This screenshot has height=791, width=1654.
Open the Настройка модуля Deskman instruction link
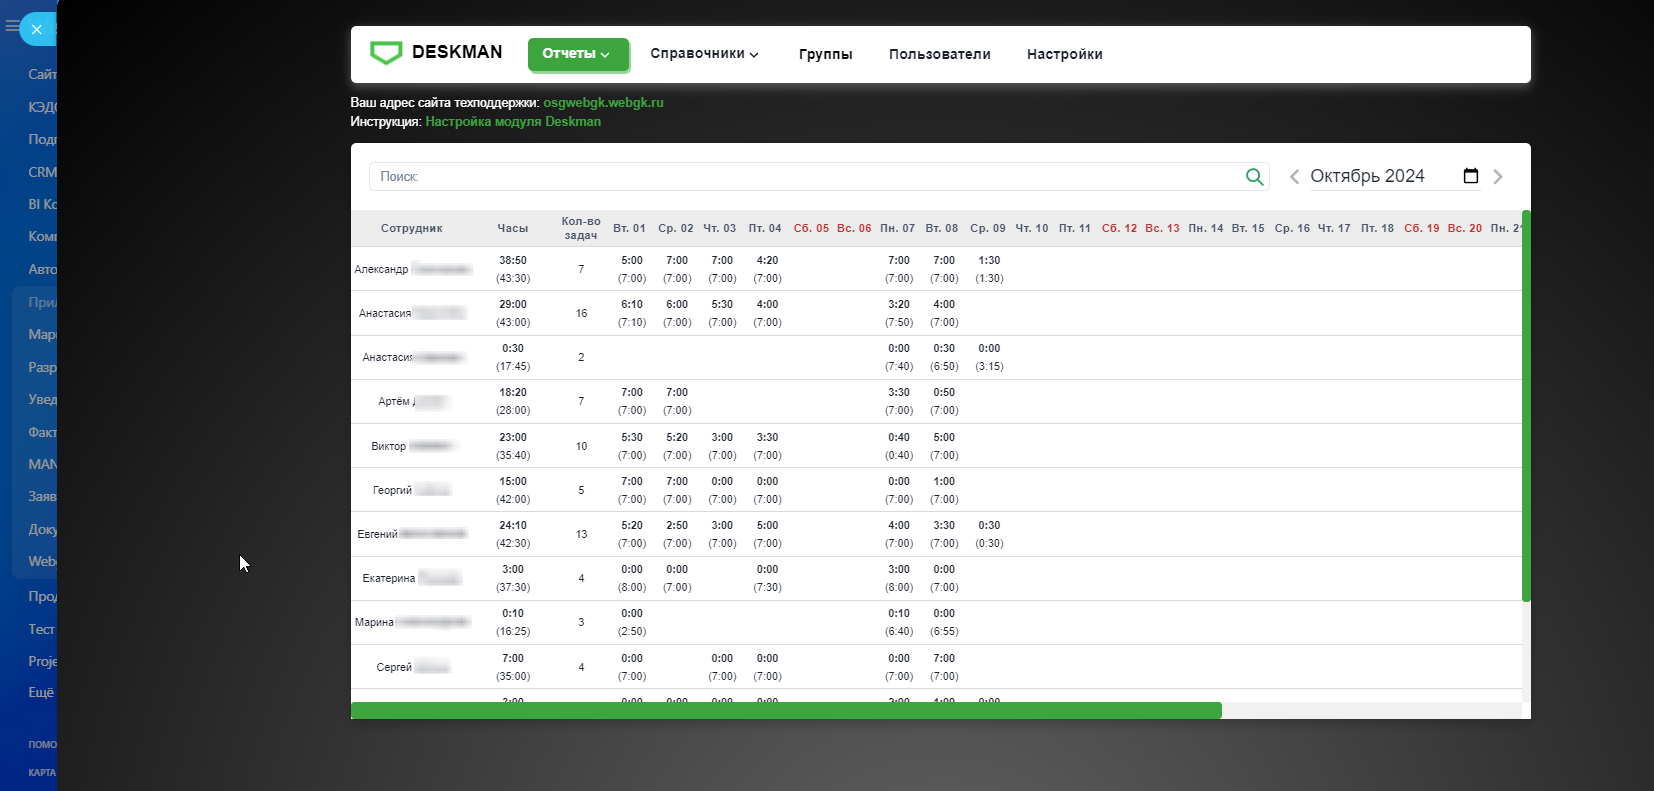tap(513, 121)
